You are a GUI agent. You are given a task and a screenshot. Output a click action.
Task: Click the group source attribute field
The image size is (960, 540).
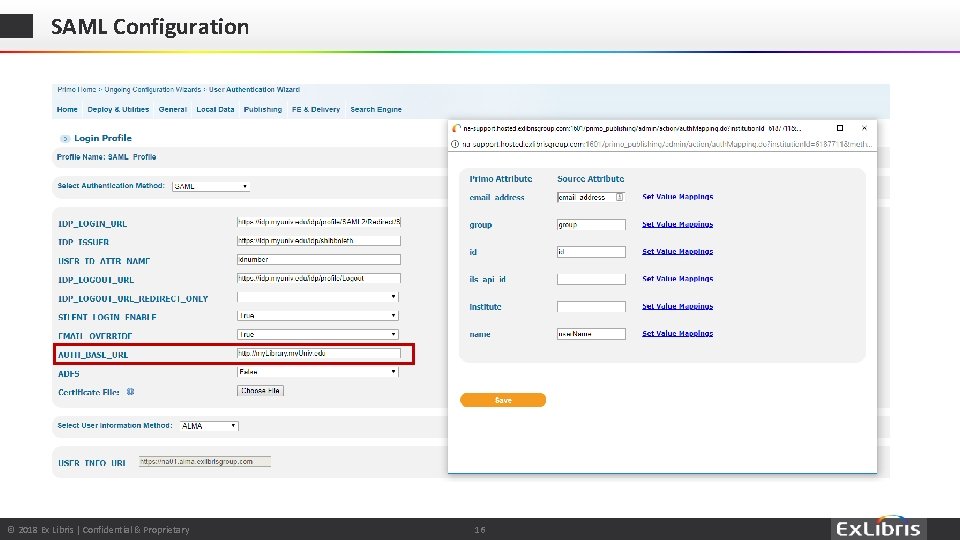point(591,225)
